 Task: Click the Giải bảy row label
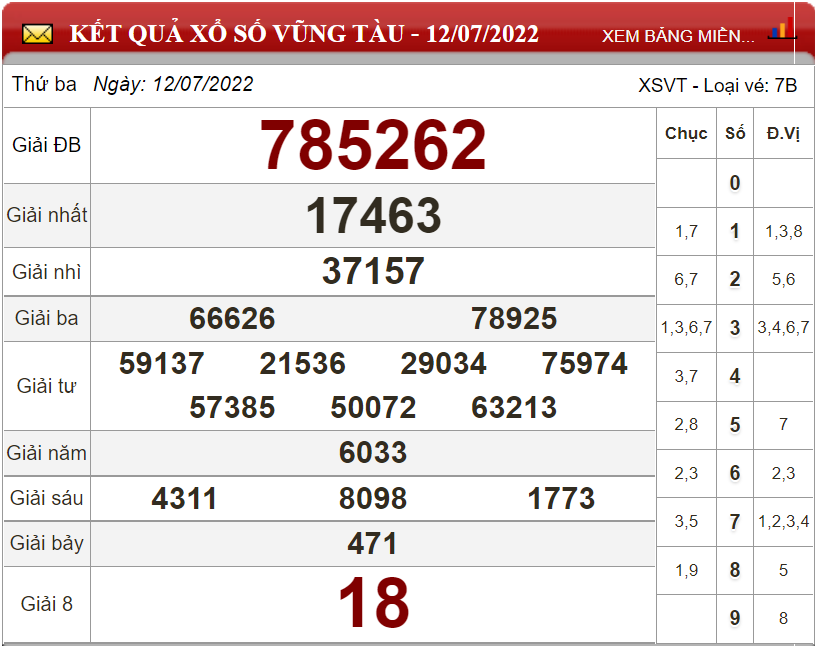click(46, 544)
